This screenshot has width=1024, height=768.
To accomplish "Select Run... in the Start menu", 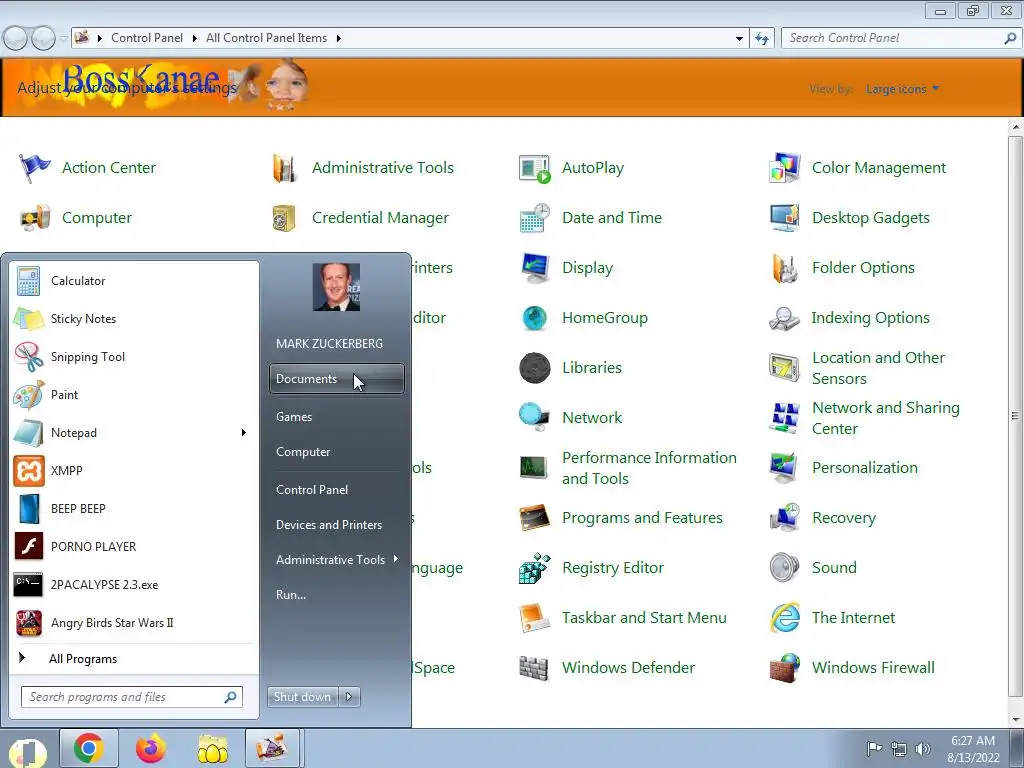I will point(337,595).
